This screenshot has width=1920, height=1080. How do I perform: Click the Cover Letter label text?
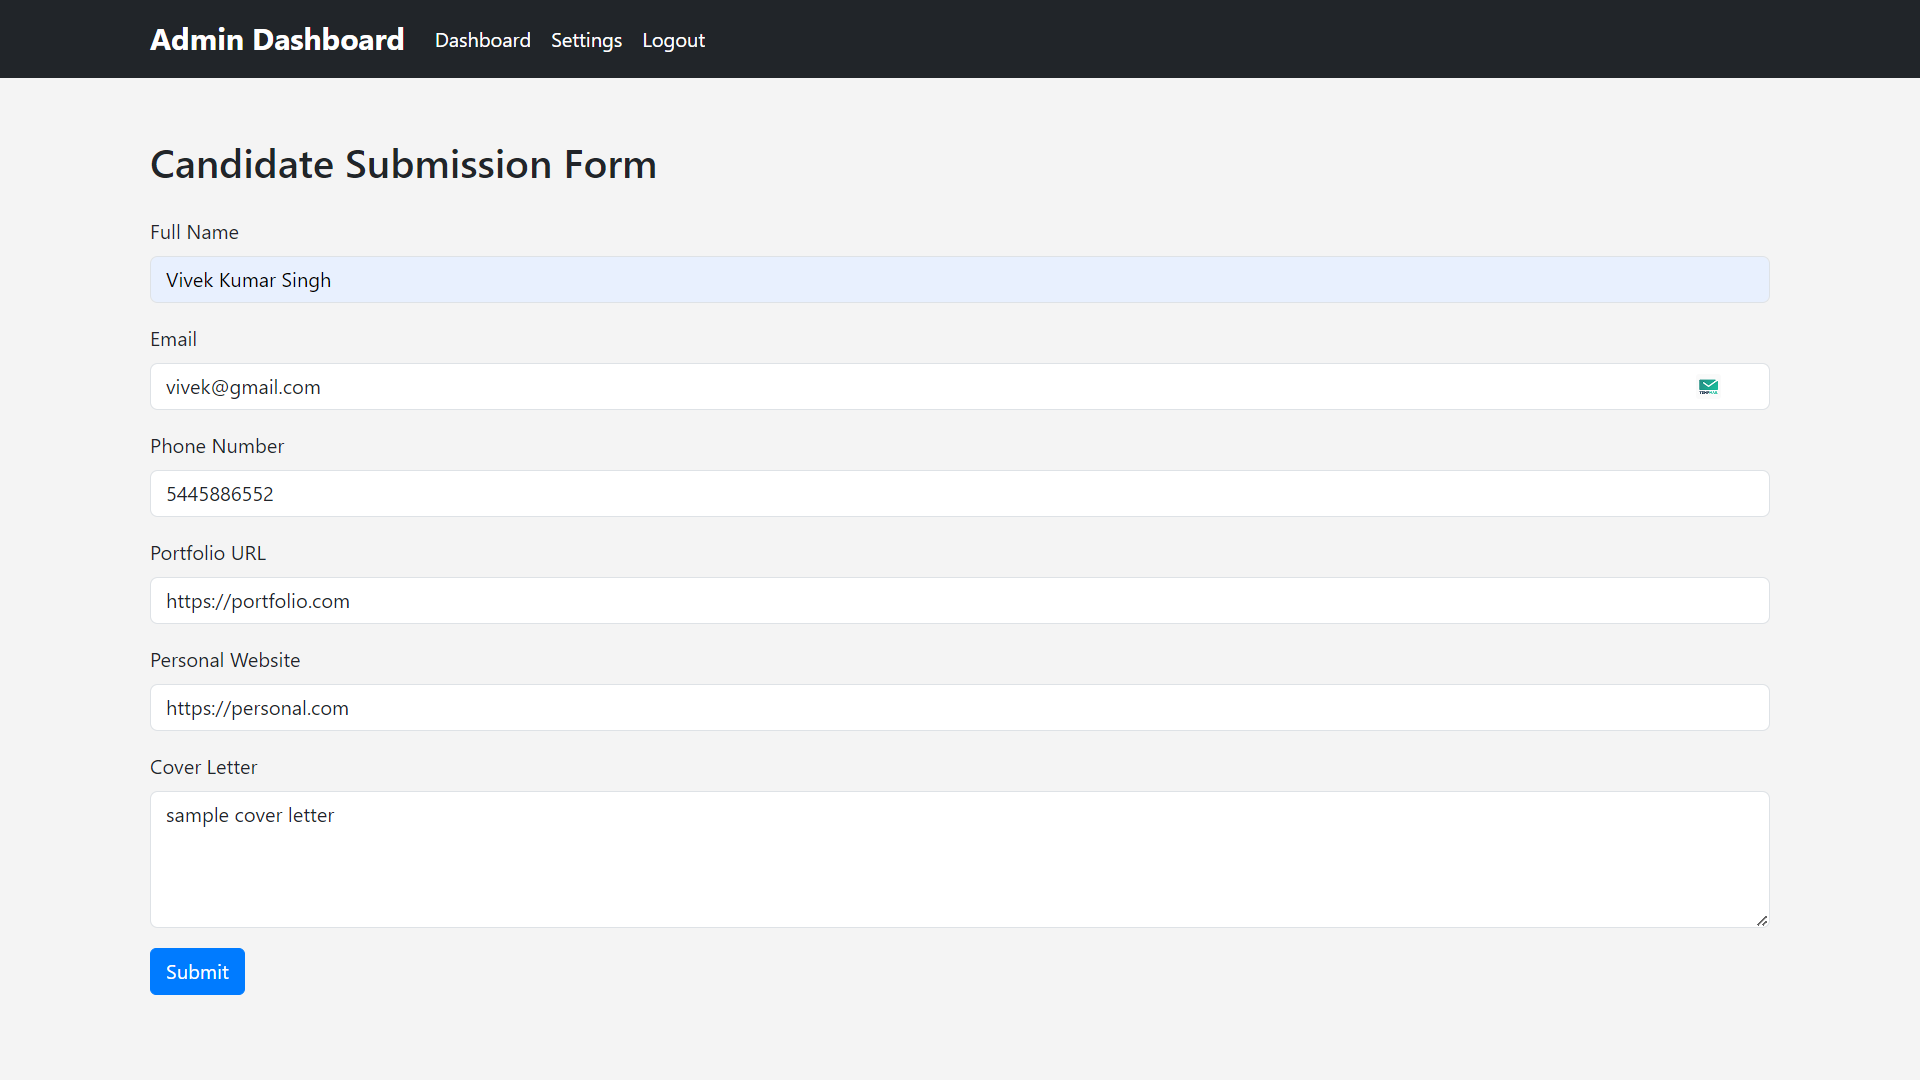point(203,767)
